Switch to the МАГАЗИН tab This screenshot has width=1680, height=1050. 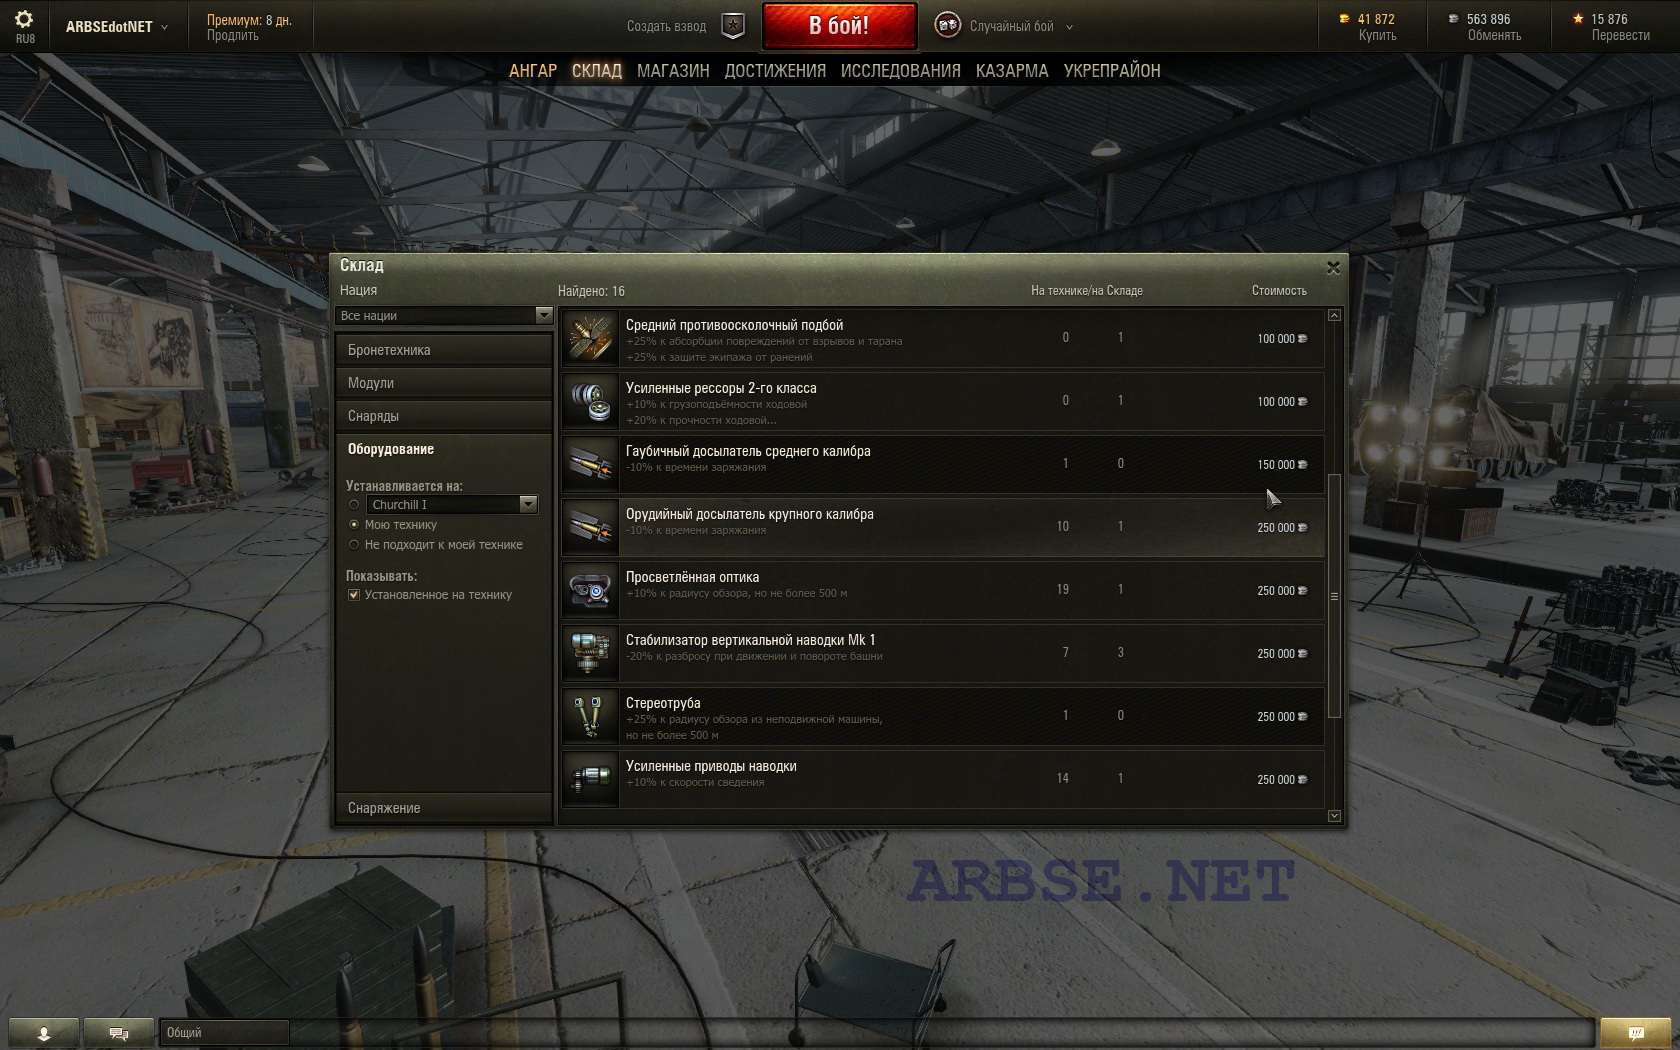pos(673,71)
